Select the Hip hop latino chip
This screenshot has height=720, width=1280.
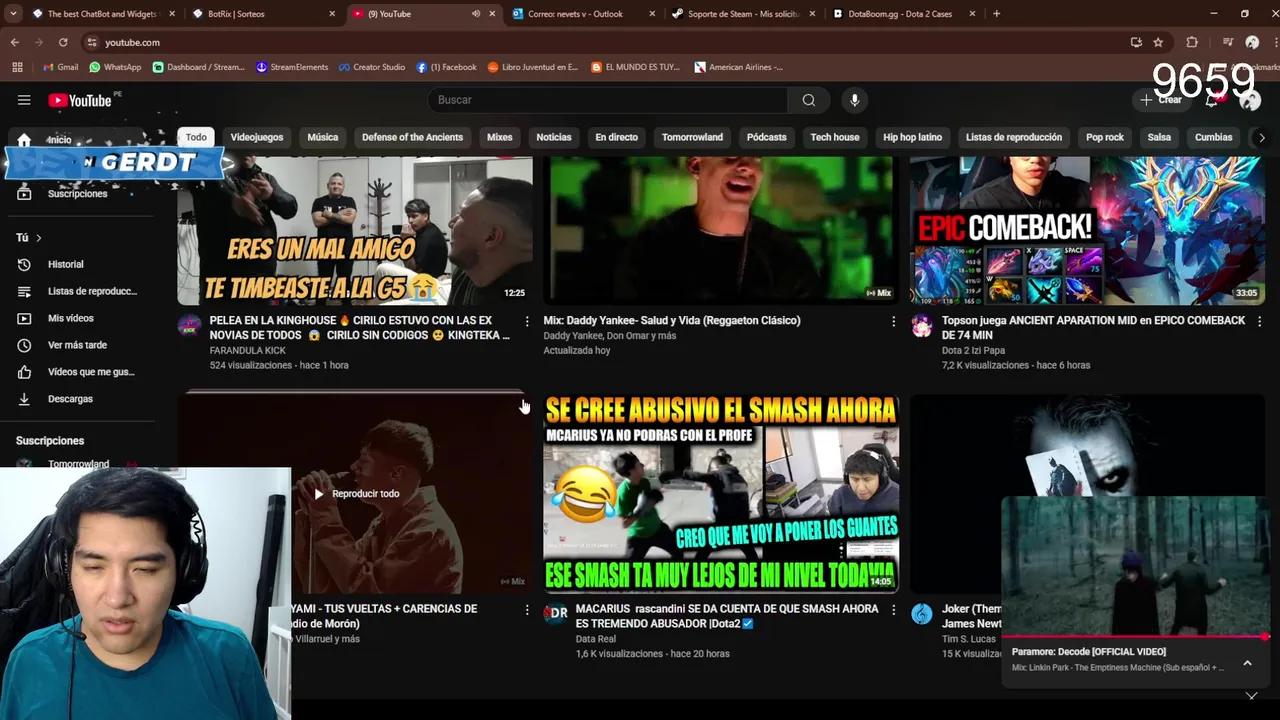[x=912, y=137]
